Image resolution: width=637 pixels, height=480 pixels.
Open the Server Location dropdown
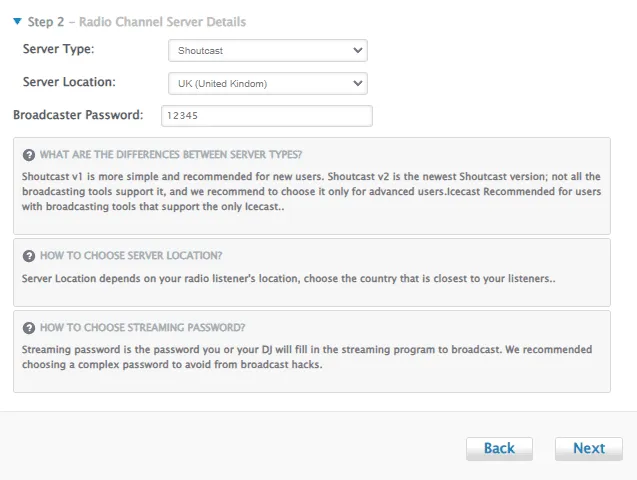tap(268, 84)
